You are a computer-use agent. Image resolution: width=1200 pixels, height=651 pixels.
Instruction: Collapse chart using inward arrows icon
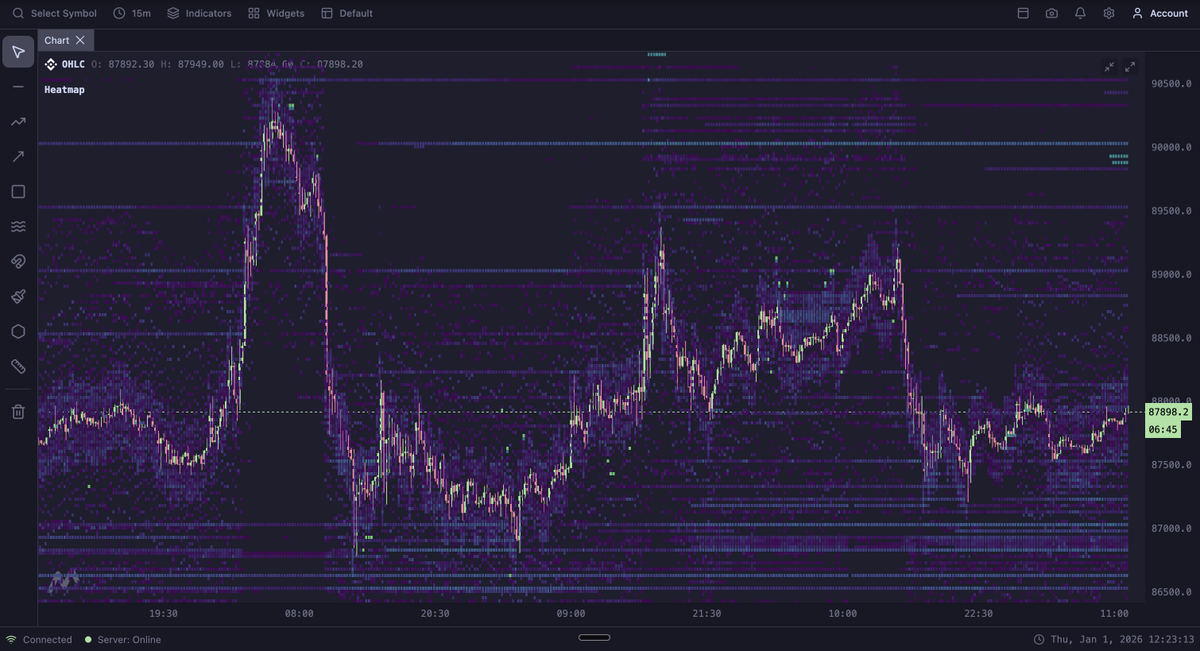click(1109, 67)
